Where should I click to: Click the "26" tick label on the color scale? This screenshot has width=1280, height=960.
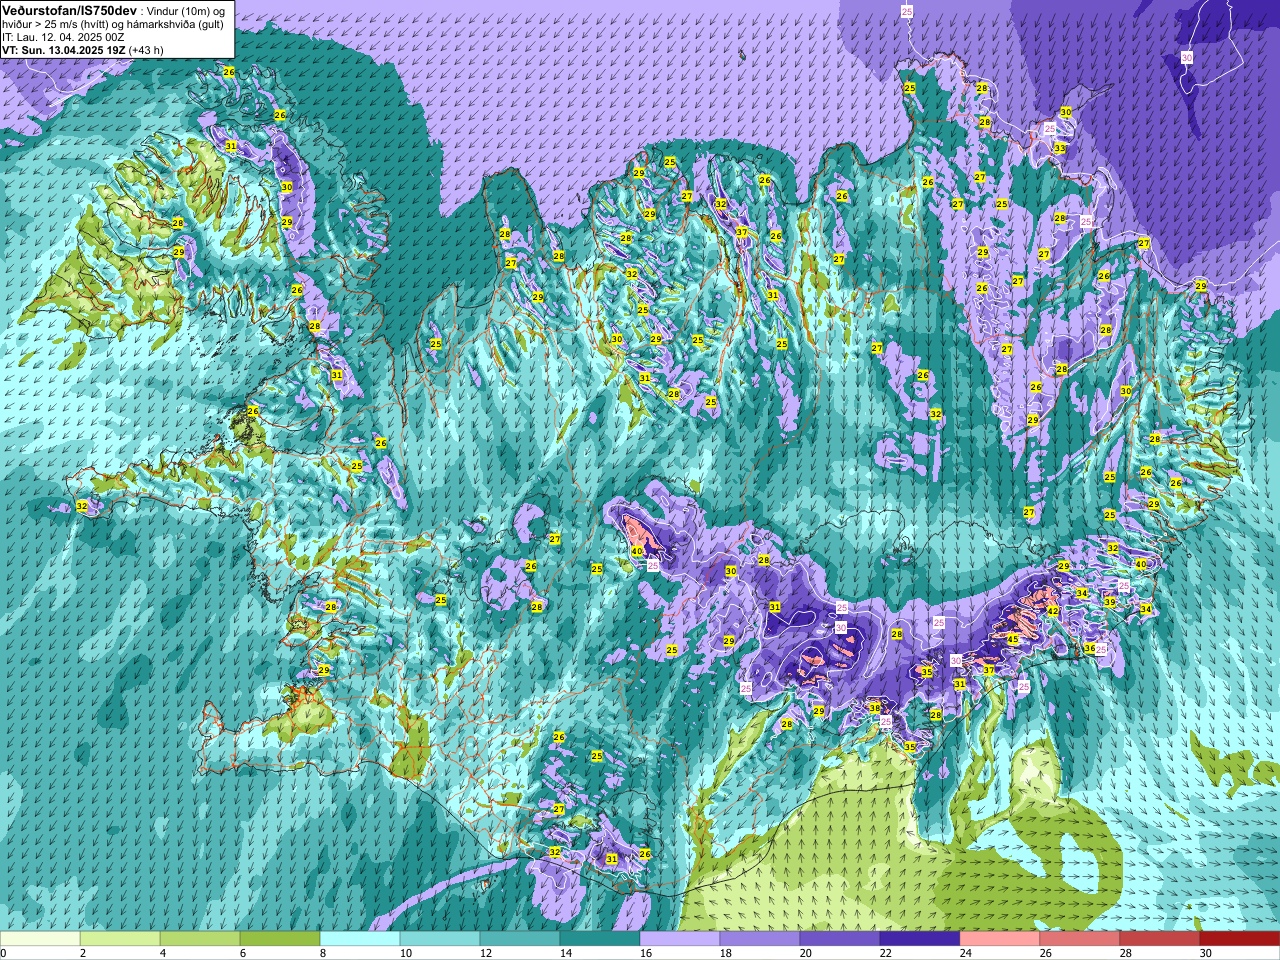[x=1045, y=953]
